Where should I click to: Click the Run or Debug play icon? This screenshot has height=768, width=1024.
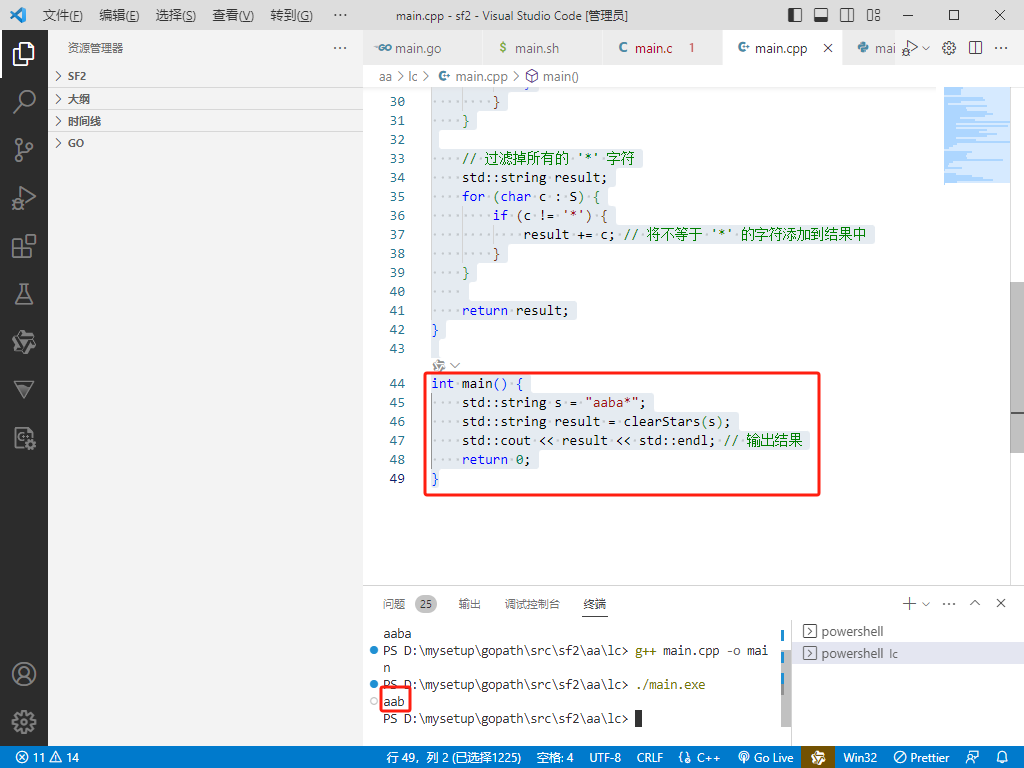click(x=910, y=48)
